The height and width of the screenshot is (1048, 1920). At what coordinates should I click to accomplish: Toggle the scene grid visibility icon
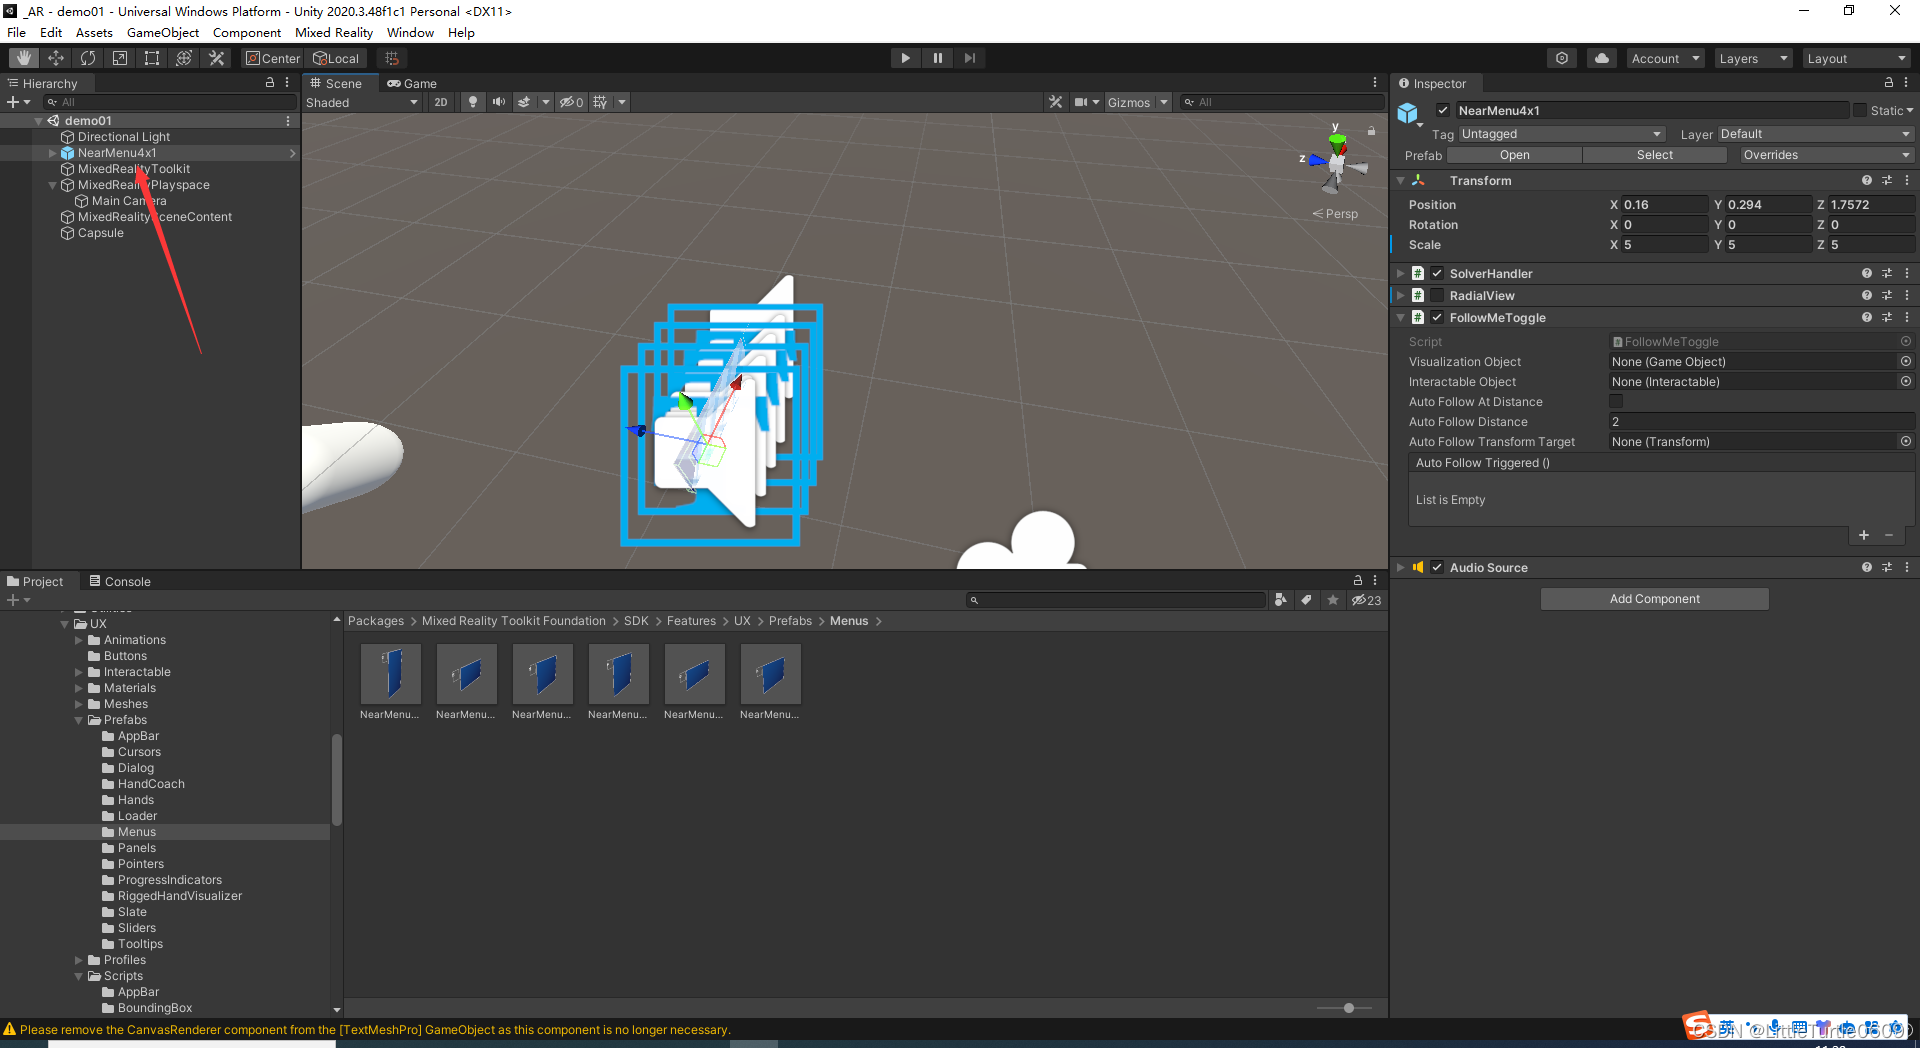(x=600, y=102)
